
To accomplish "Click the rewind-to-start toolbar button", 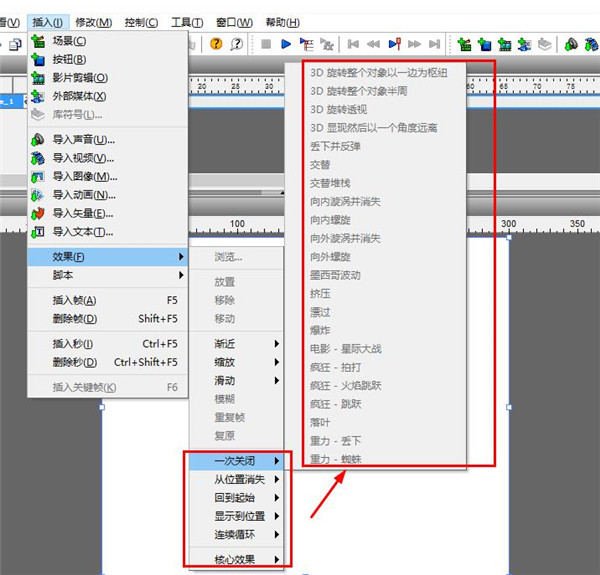I will (353, 44).
